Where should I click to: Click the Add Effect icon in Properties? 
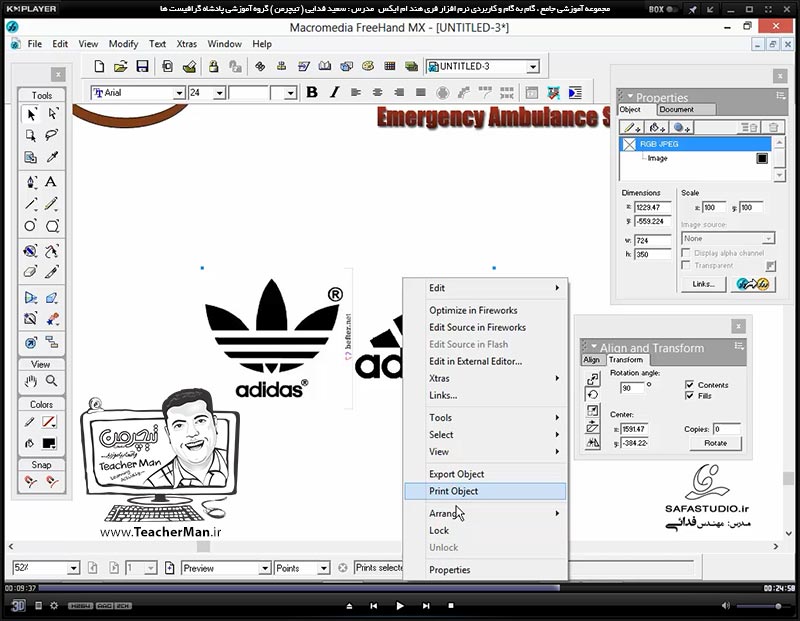[x=681, y=128]
